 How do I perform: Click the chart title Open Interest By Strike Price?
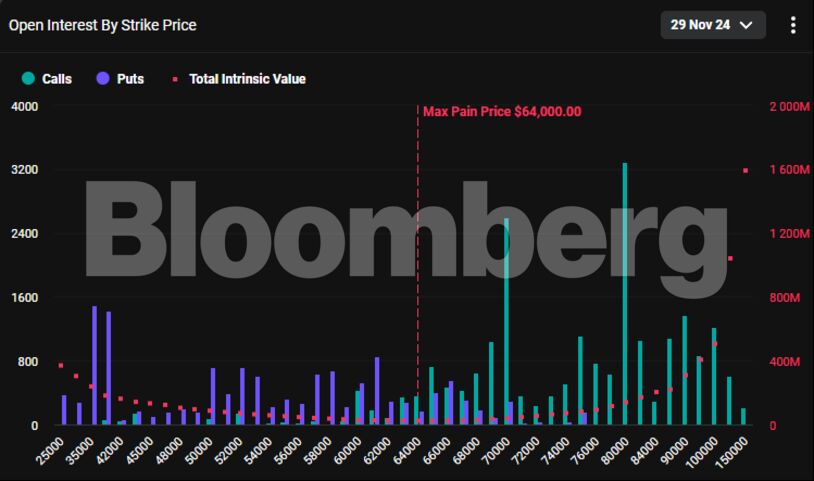point(103,25)
